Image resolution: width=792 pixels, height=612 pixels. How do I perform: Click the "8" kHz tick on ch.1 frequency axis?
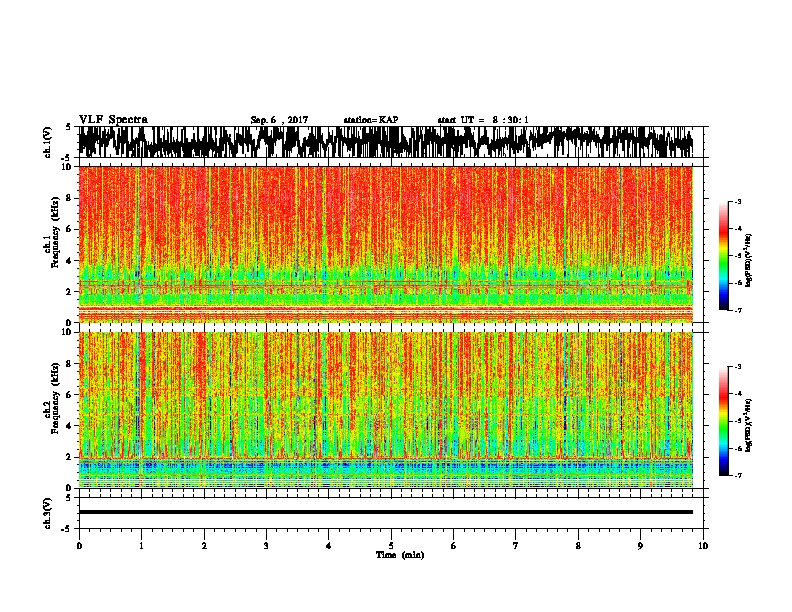coord(71,198)
